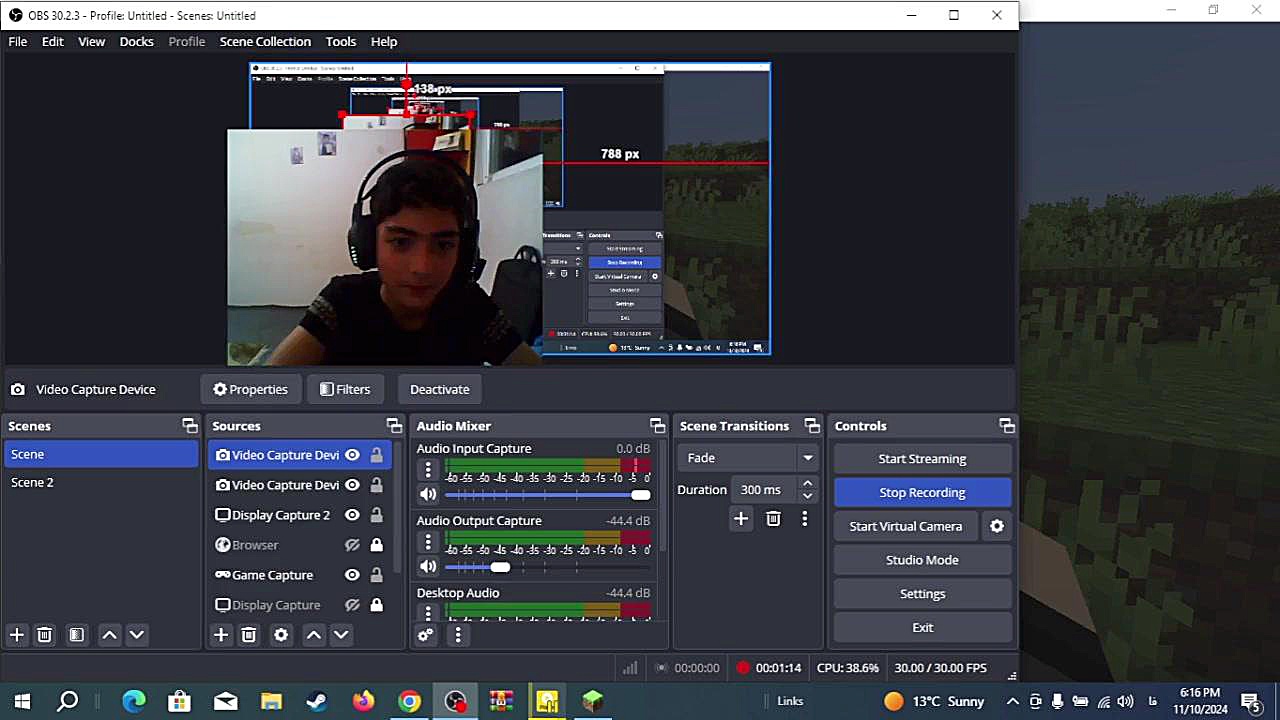Float the Scene Transitions dock using its header icon
This screenshot has width=1280, height=720.
coord(812,426)
